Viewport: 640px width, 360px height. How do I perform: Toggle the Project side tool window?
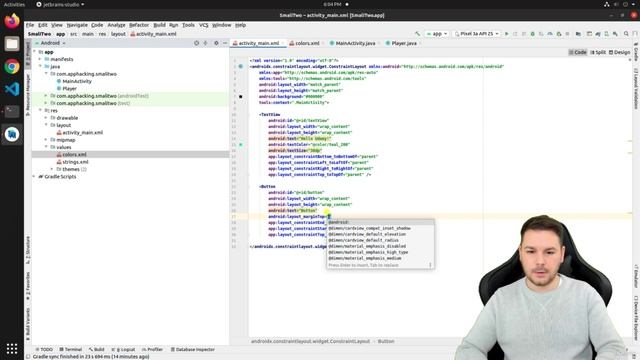[28, 53]
